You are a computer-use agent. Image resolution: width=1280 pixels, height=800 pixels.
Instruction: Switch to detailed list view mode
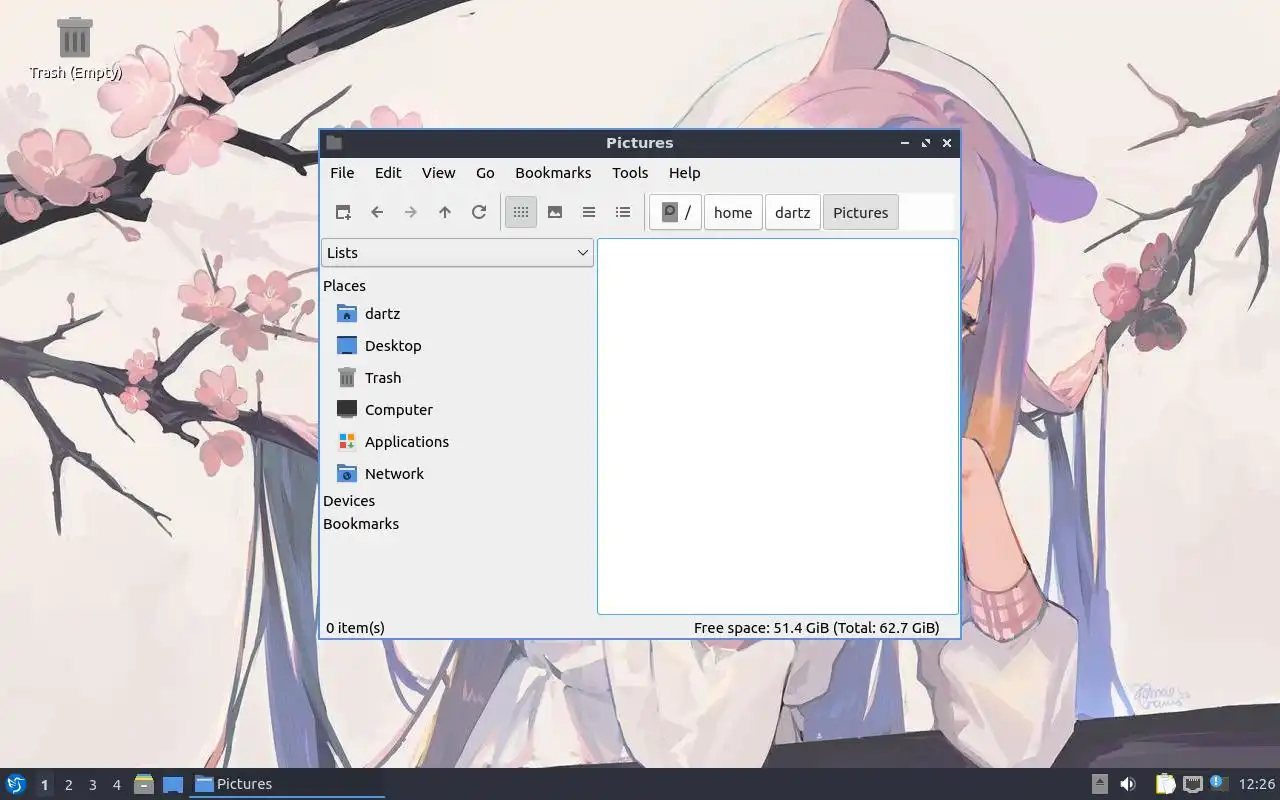pyautogui.click(x=623, y=212)
